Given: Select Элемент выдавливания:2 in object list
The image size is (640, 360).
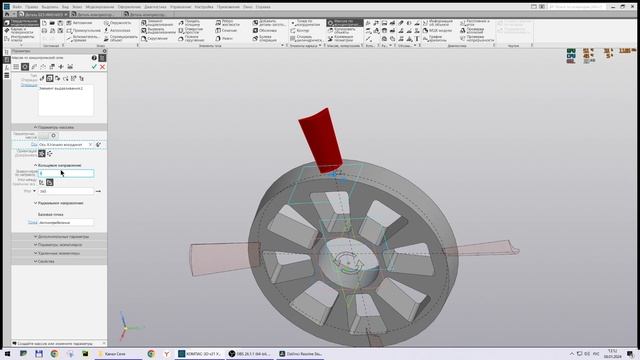Looking at the screenshot, I should [61, 88].
